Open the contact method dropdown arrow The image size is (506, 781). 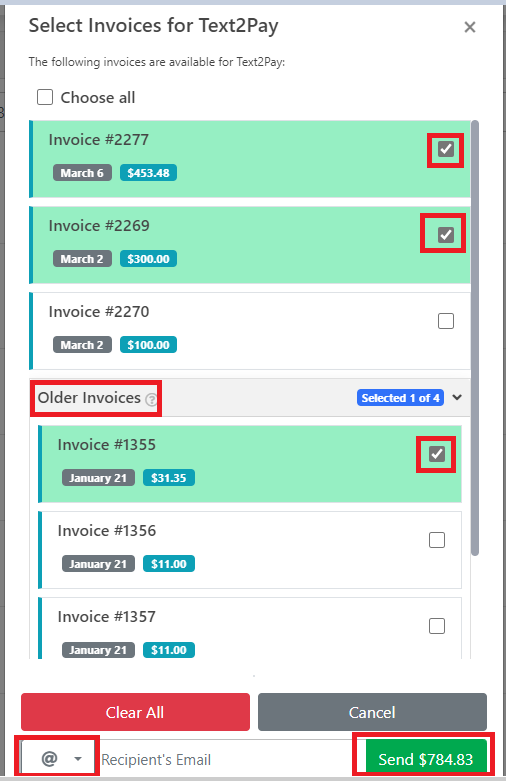pyautogui.click(x=78, y=759)
